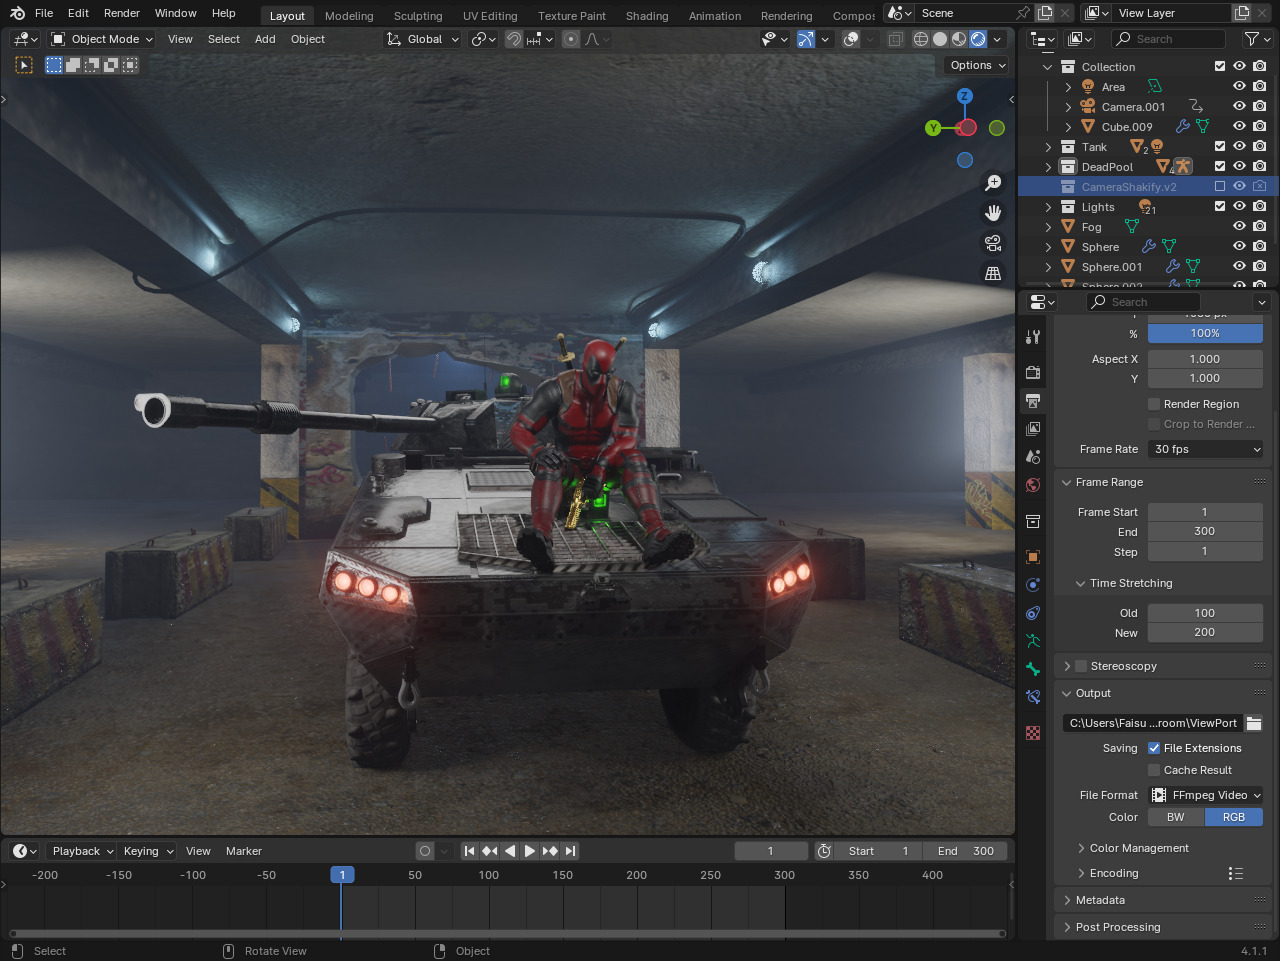This screenshot has width=1280, height=961.
Task: Open the Keying popover in timeline
Action: pyautogui.click(x=147, y=851)
